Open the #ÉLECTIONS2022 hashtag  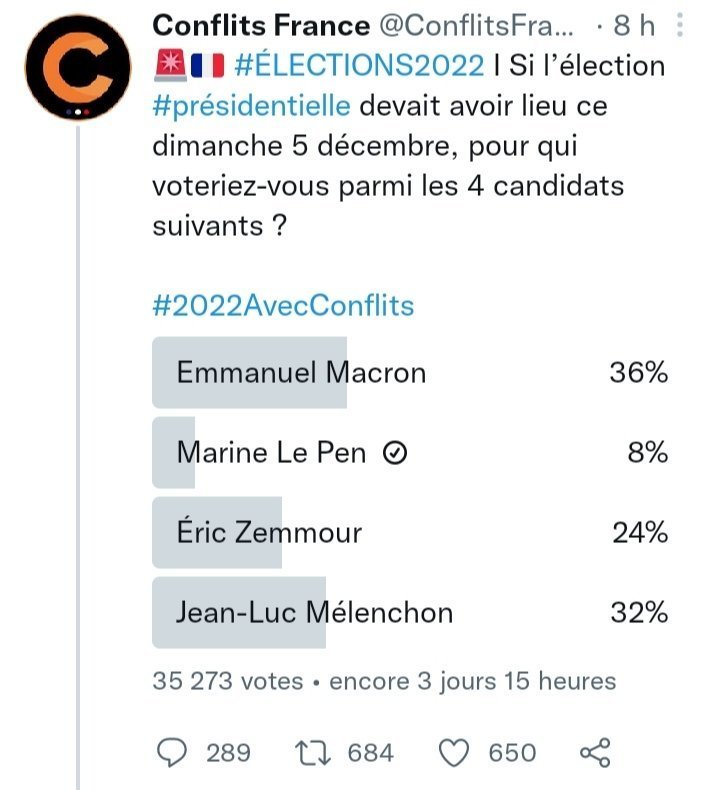pos(359,66)
